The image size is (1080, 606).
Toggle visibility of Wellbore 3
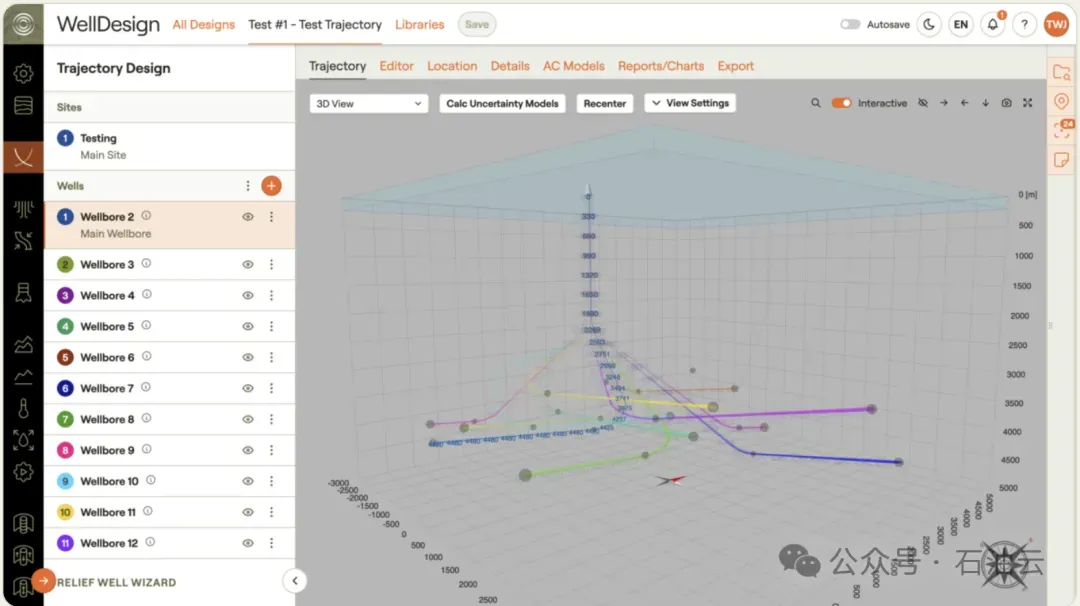pos(248,264)
